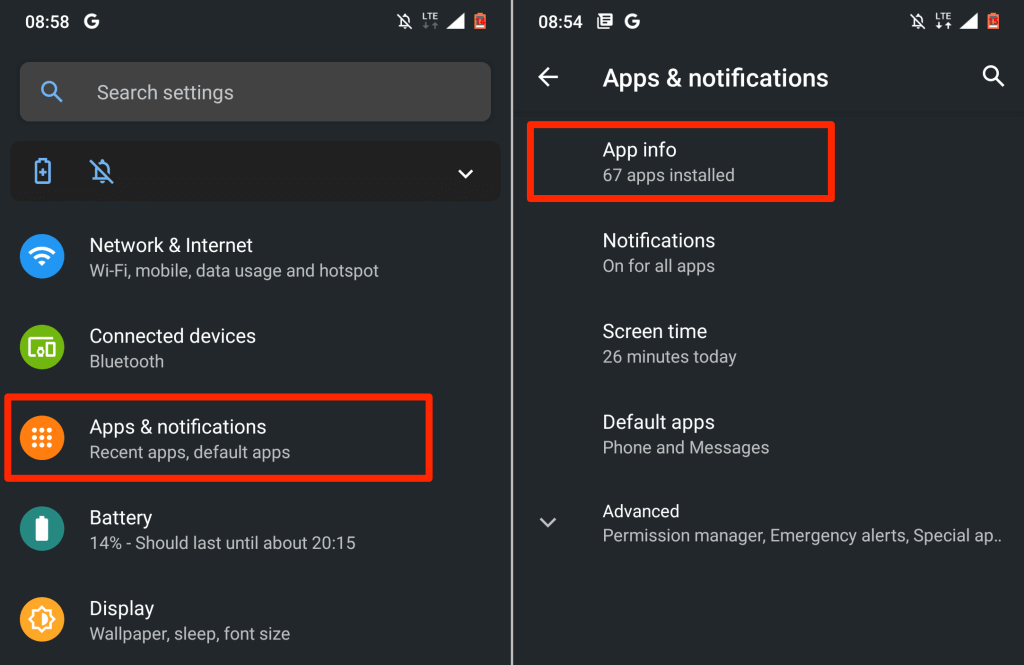The image size is (1024, 665).
Task: Open Advanced permission manager options
Action: 800,523
